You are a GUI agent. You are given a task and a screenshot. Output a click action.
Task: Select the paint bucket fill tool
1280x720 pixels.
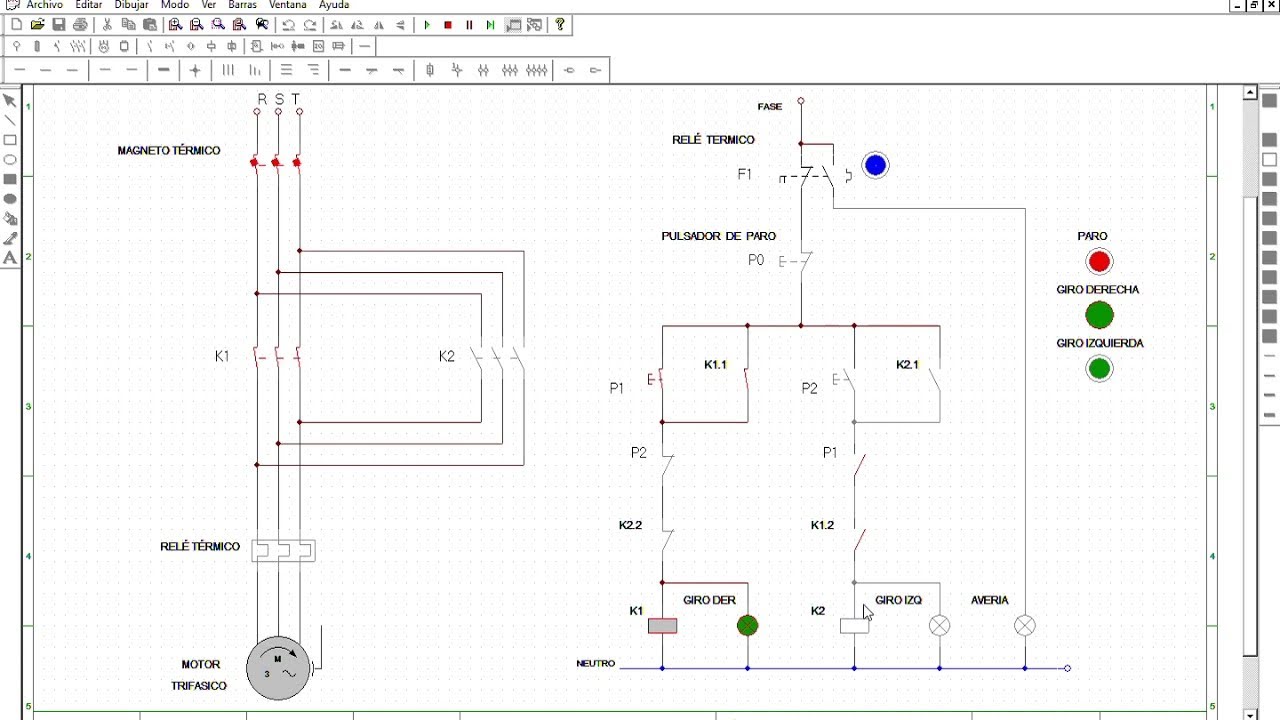[10, 219]
